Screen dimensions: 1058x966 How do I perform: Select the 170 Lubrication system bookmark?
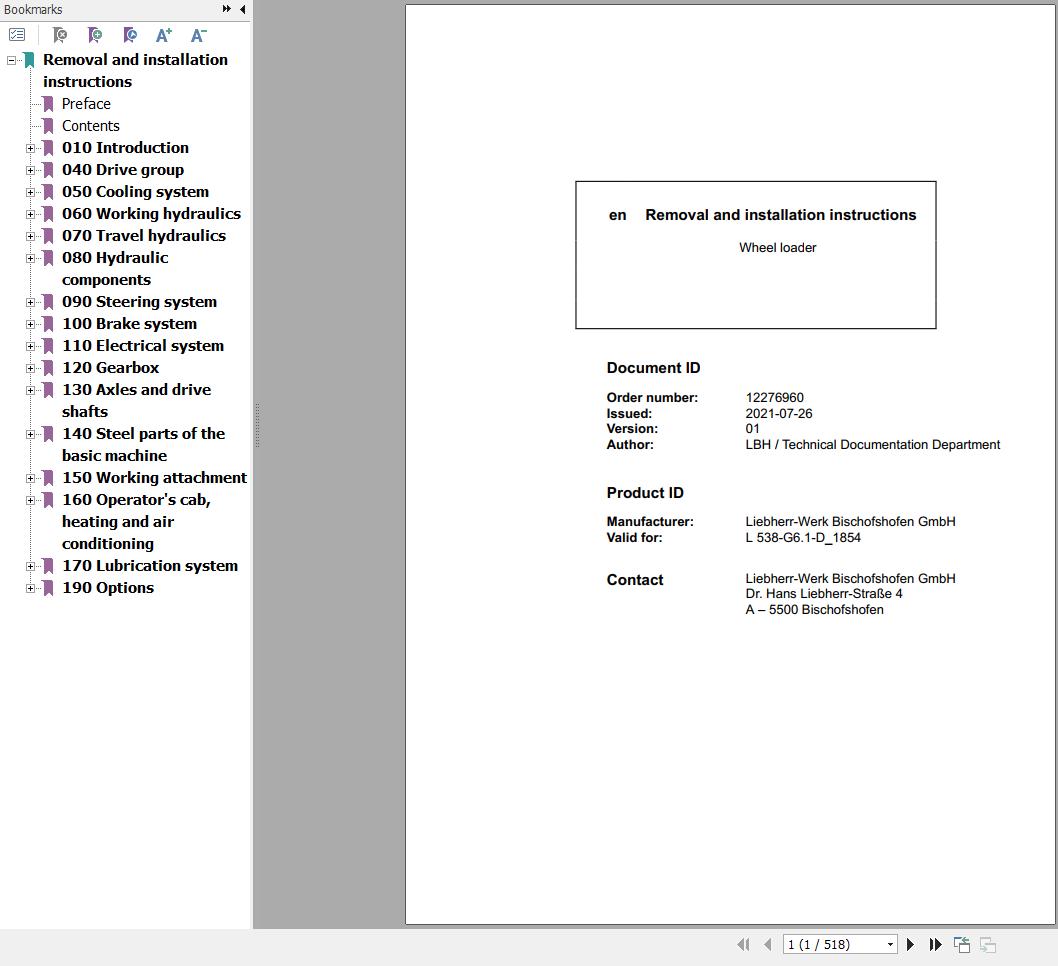(x=150, y=566)
